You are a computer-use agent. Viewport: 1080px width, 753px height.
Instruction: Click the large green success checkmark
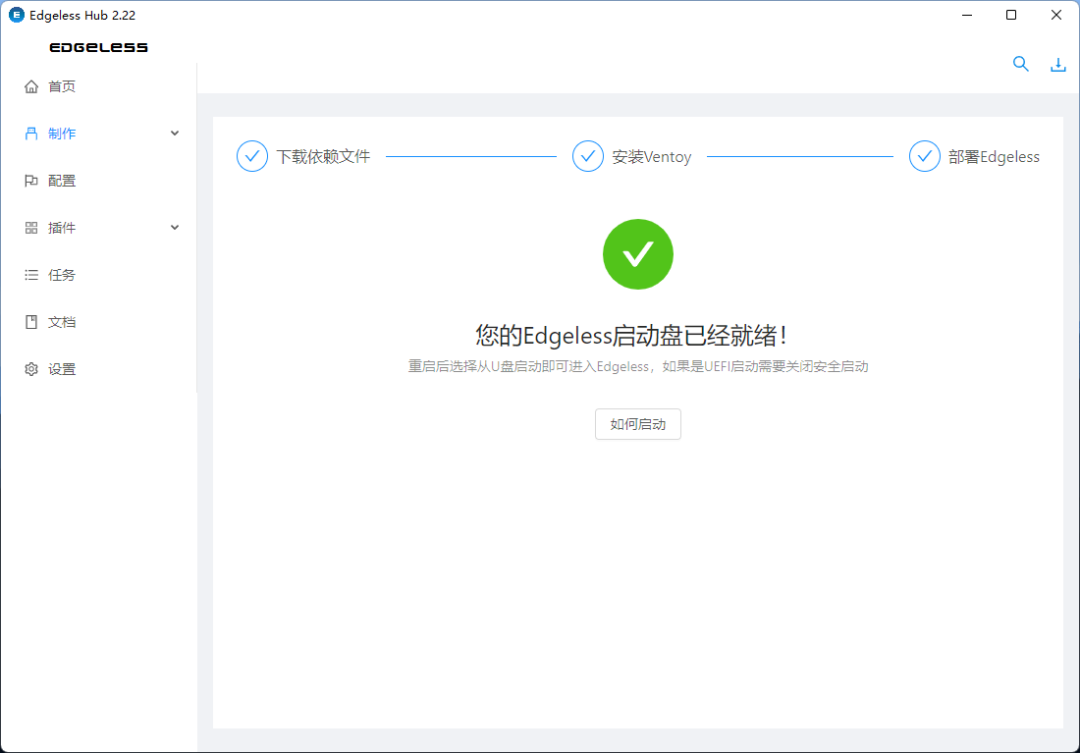coord(638,254)
